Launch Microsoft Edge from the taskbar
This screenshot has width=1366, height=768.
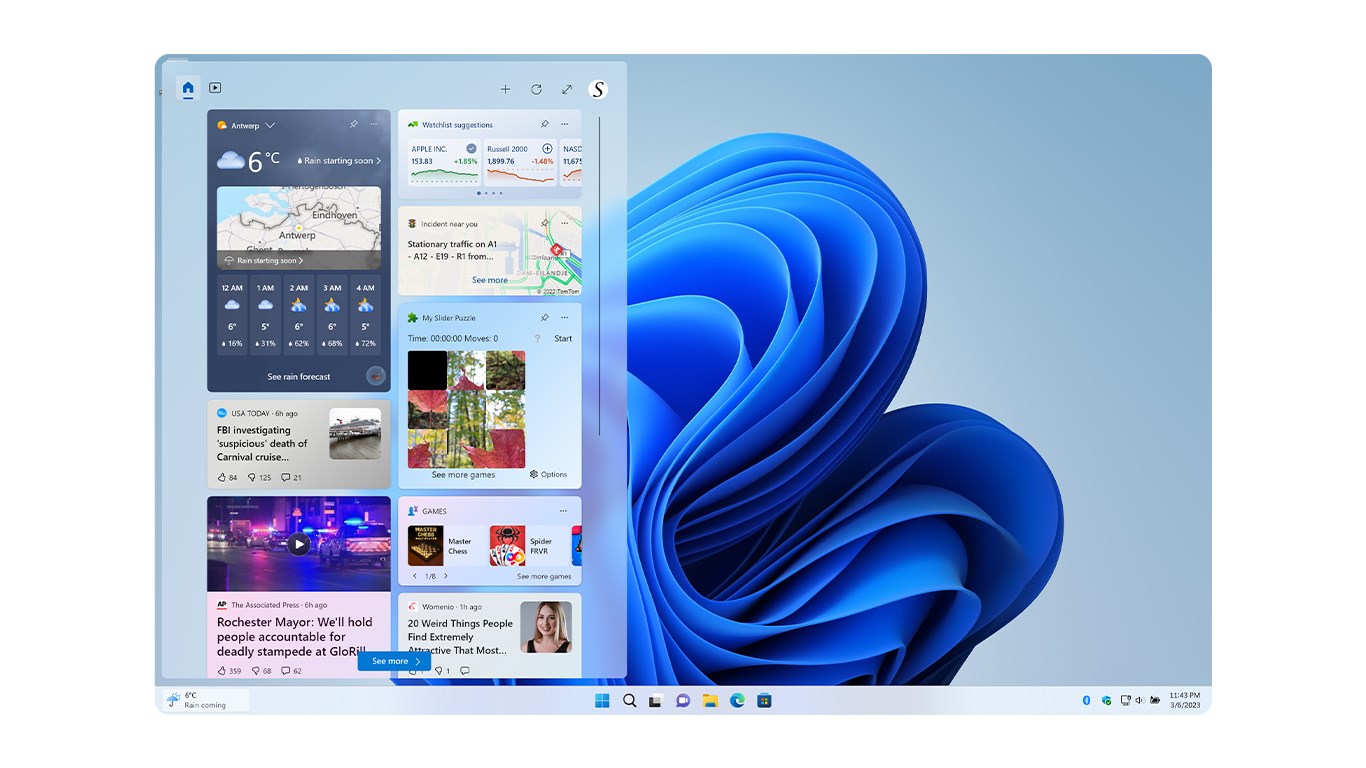[737, 701]
